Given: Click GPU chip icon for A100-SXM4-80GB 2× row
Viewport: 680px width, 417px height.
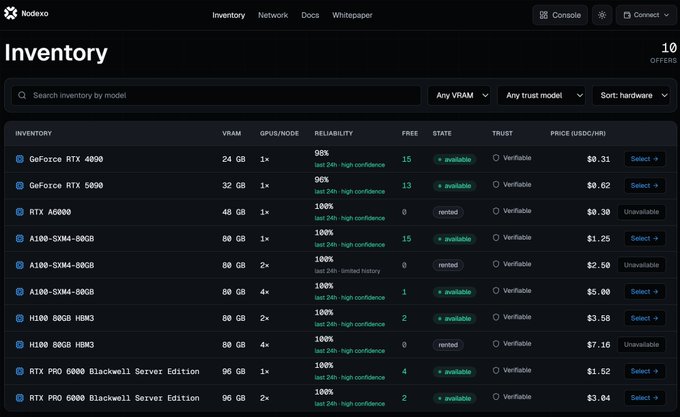Looking at the screenshot, I should [20, 265].
